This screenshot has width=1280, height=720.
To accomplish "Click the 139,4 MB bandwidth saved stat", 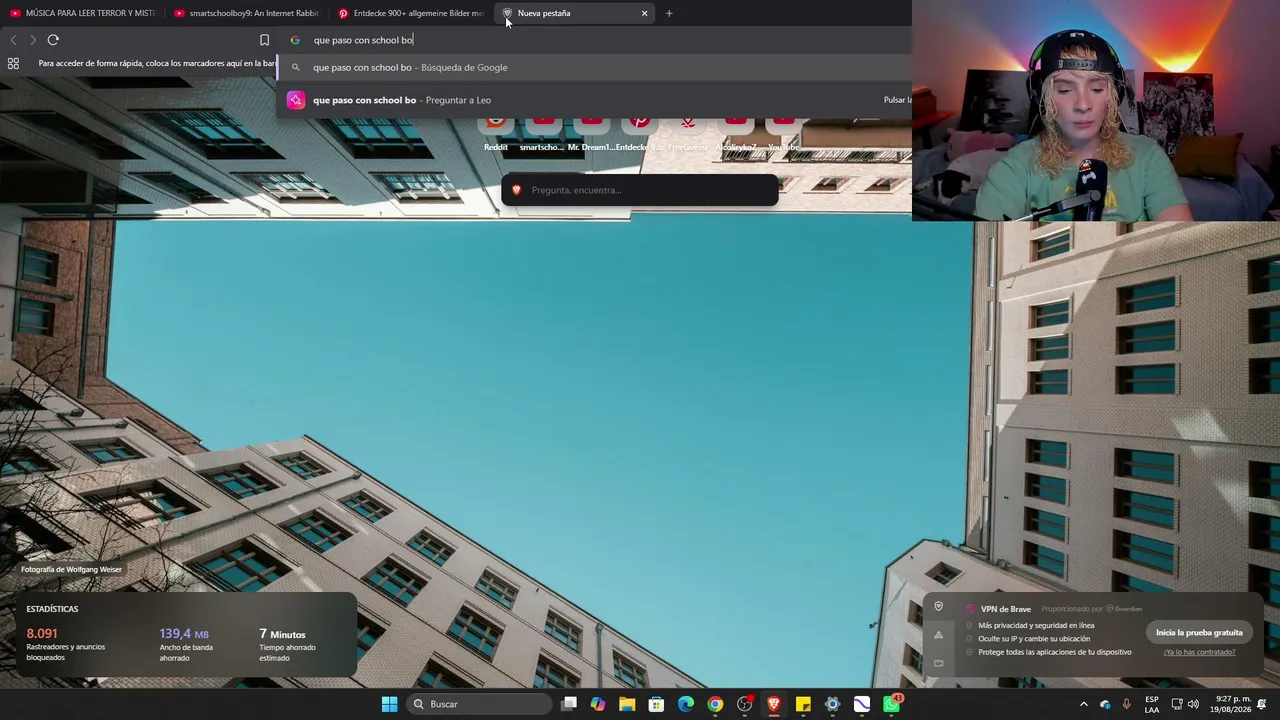I will click(186, 644).
